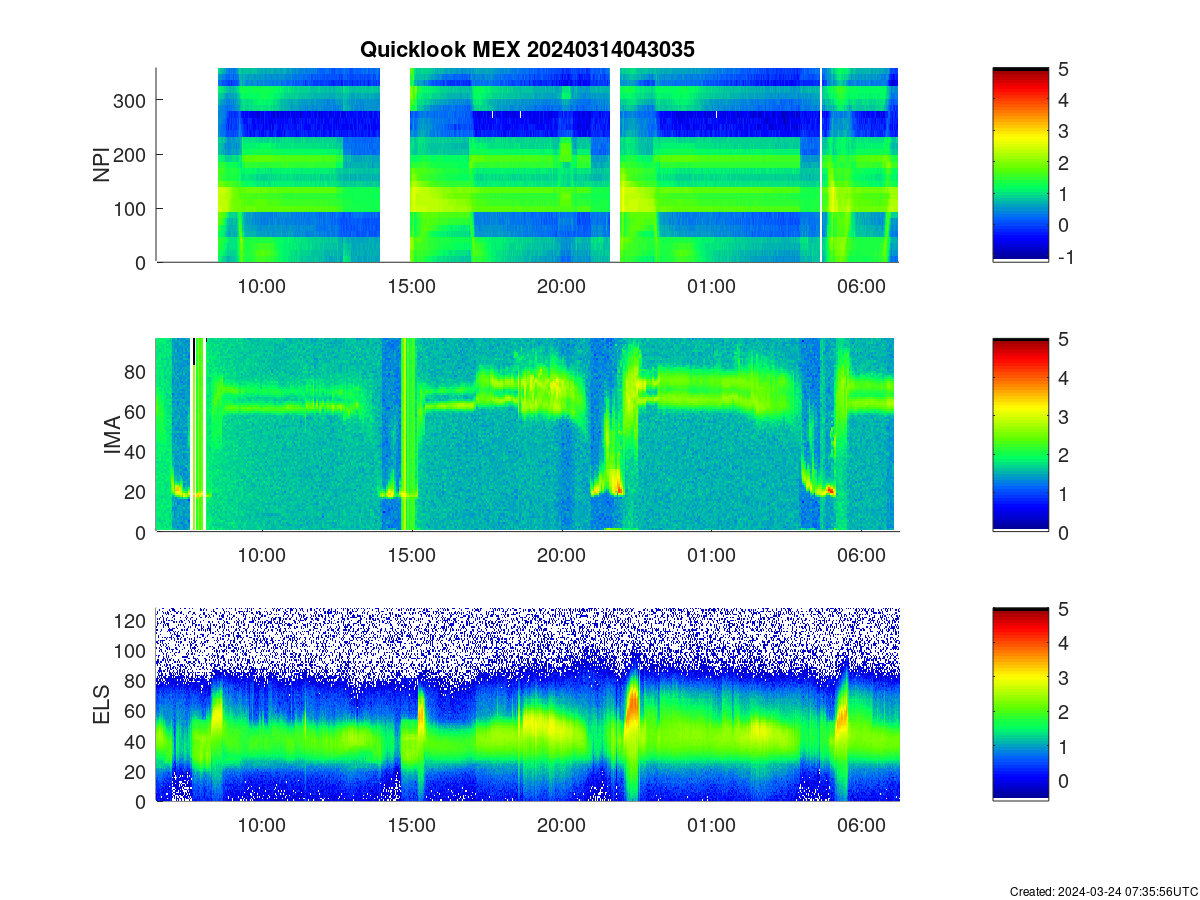This screenshot has height=900, width=1200.
Task: Click the 2 label on ELS colorbar
Action: (1064, 712)
